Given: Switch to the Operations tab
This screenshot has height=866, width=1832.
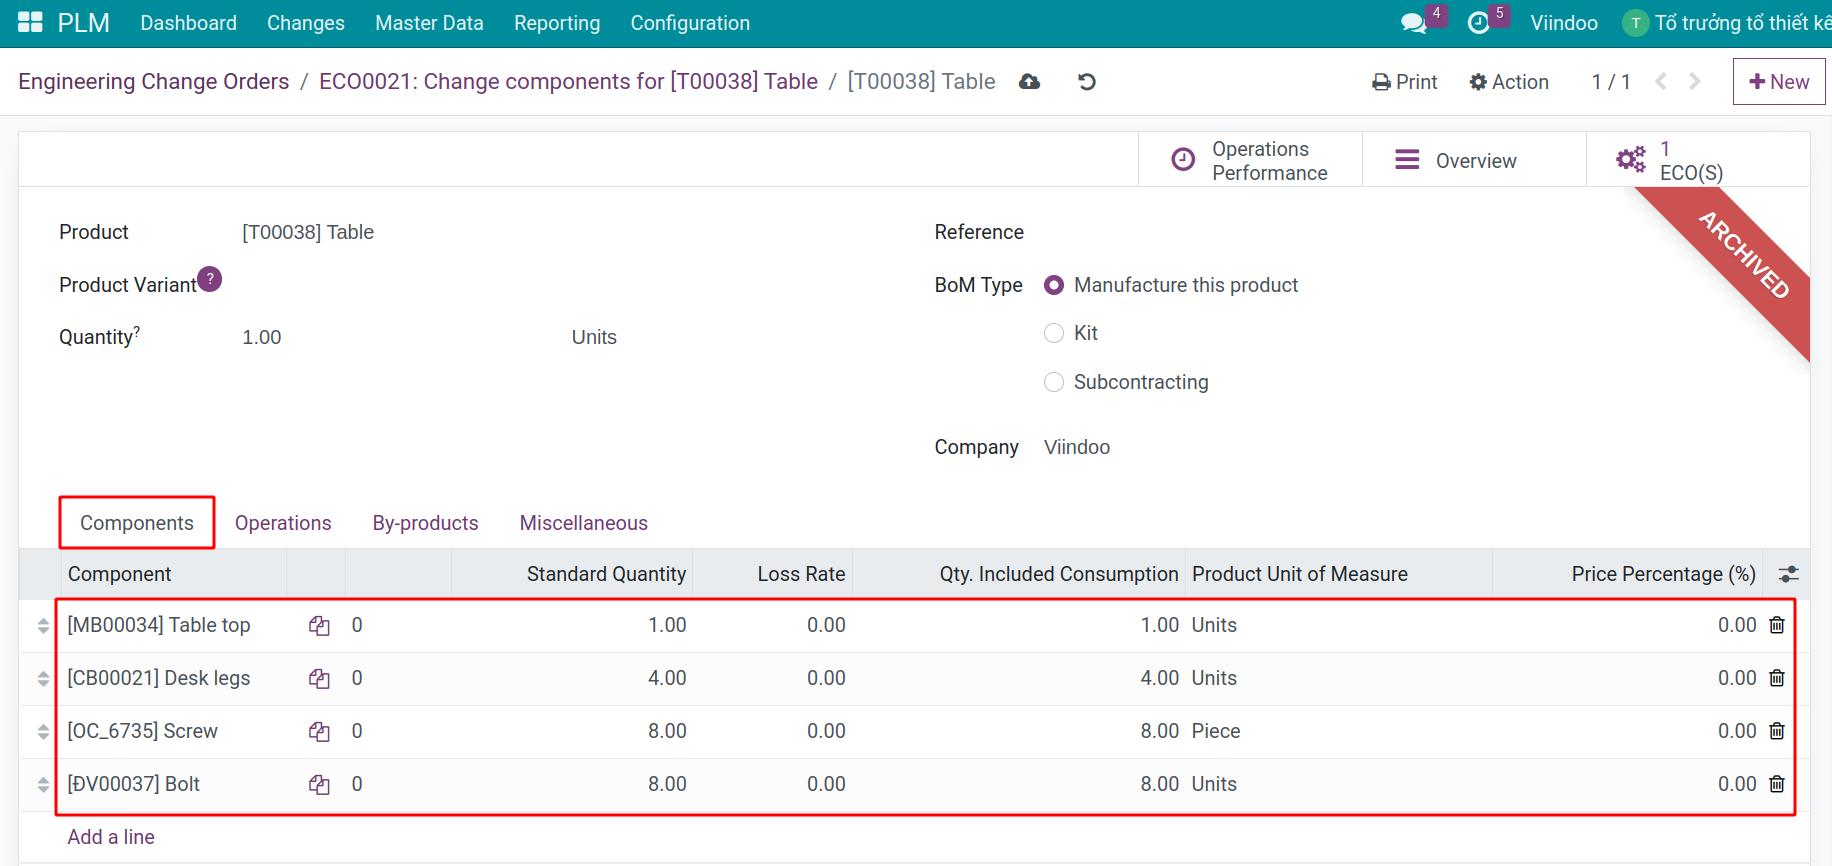Looking at the screenshot, I should [283, 523].
